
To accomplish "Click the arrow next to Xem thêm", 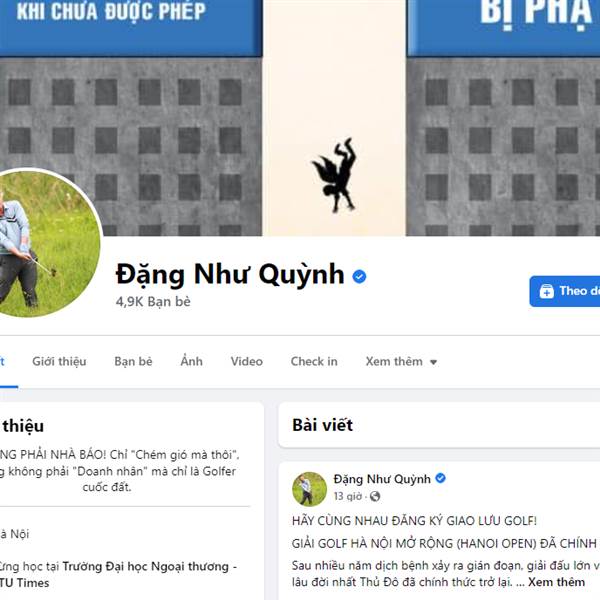I will [433, 362].
